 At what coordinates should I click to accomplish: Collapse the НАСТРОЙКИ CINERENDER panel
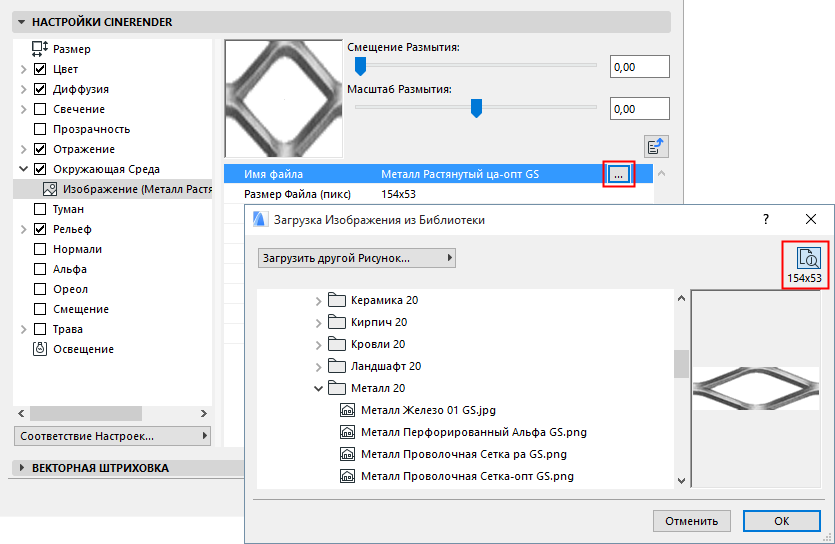[21, 22]
